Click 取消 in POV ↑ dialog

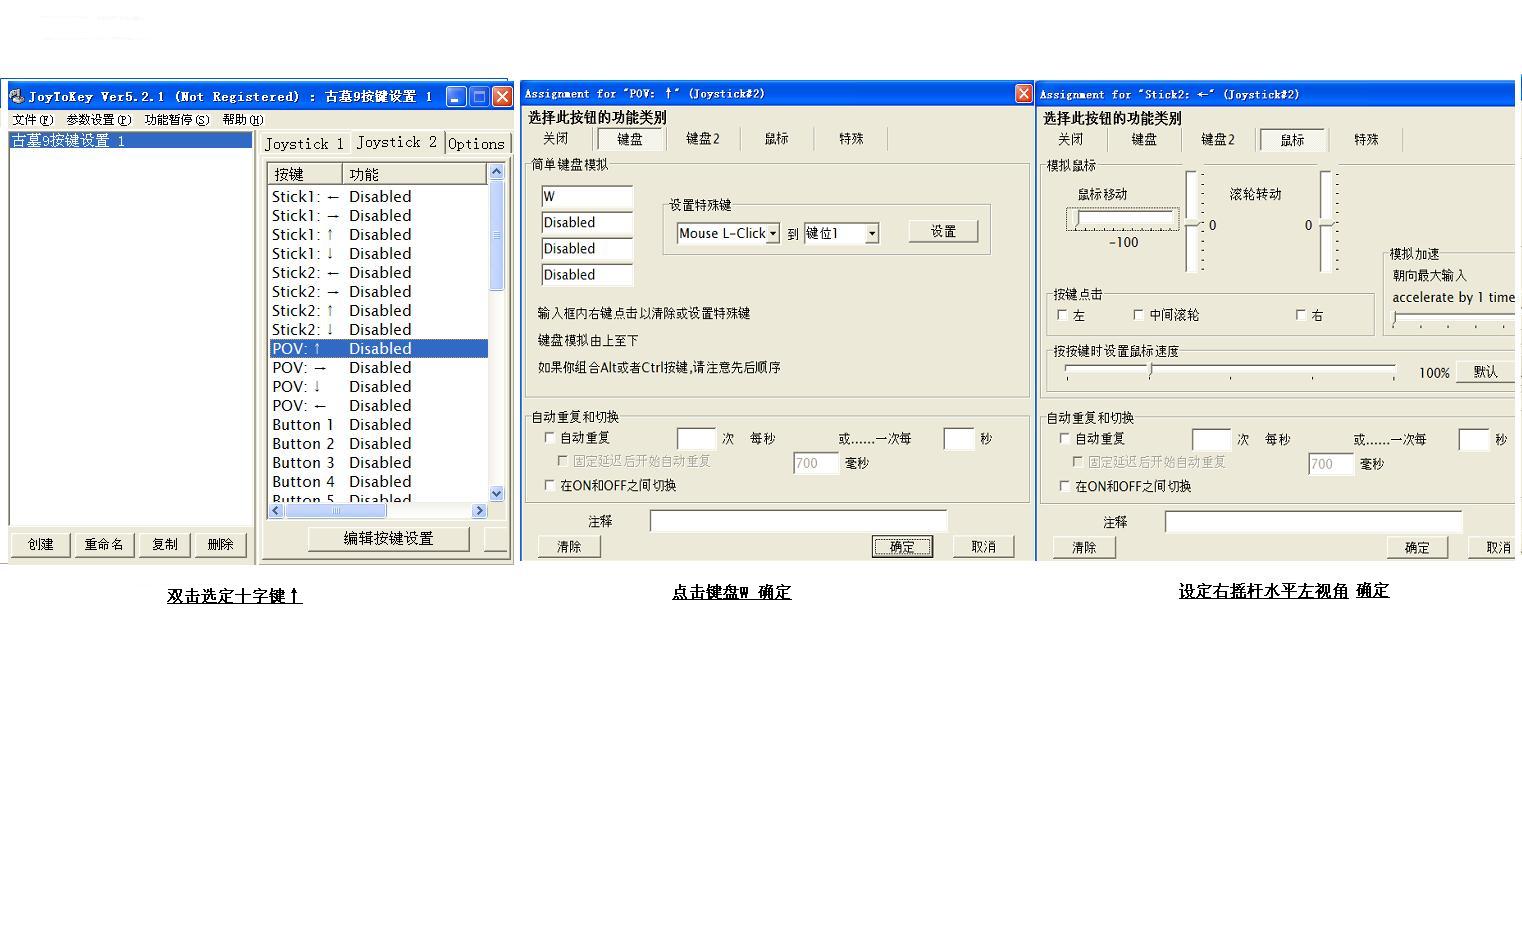pyautogui.click(x=983, y=546)
